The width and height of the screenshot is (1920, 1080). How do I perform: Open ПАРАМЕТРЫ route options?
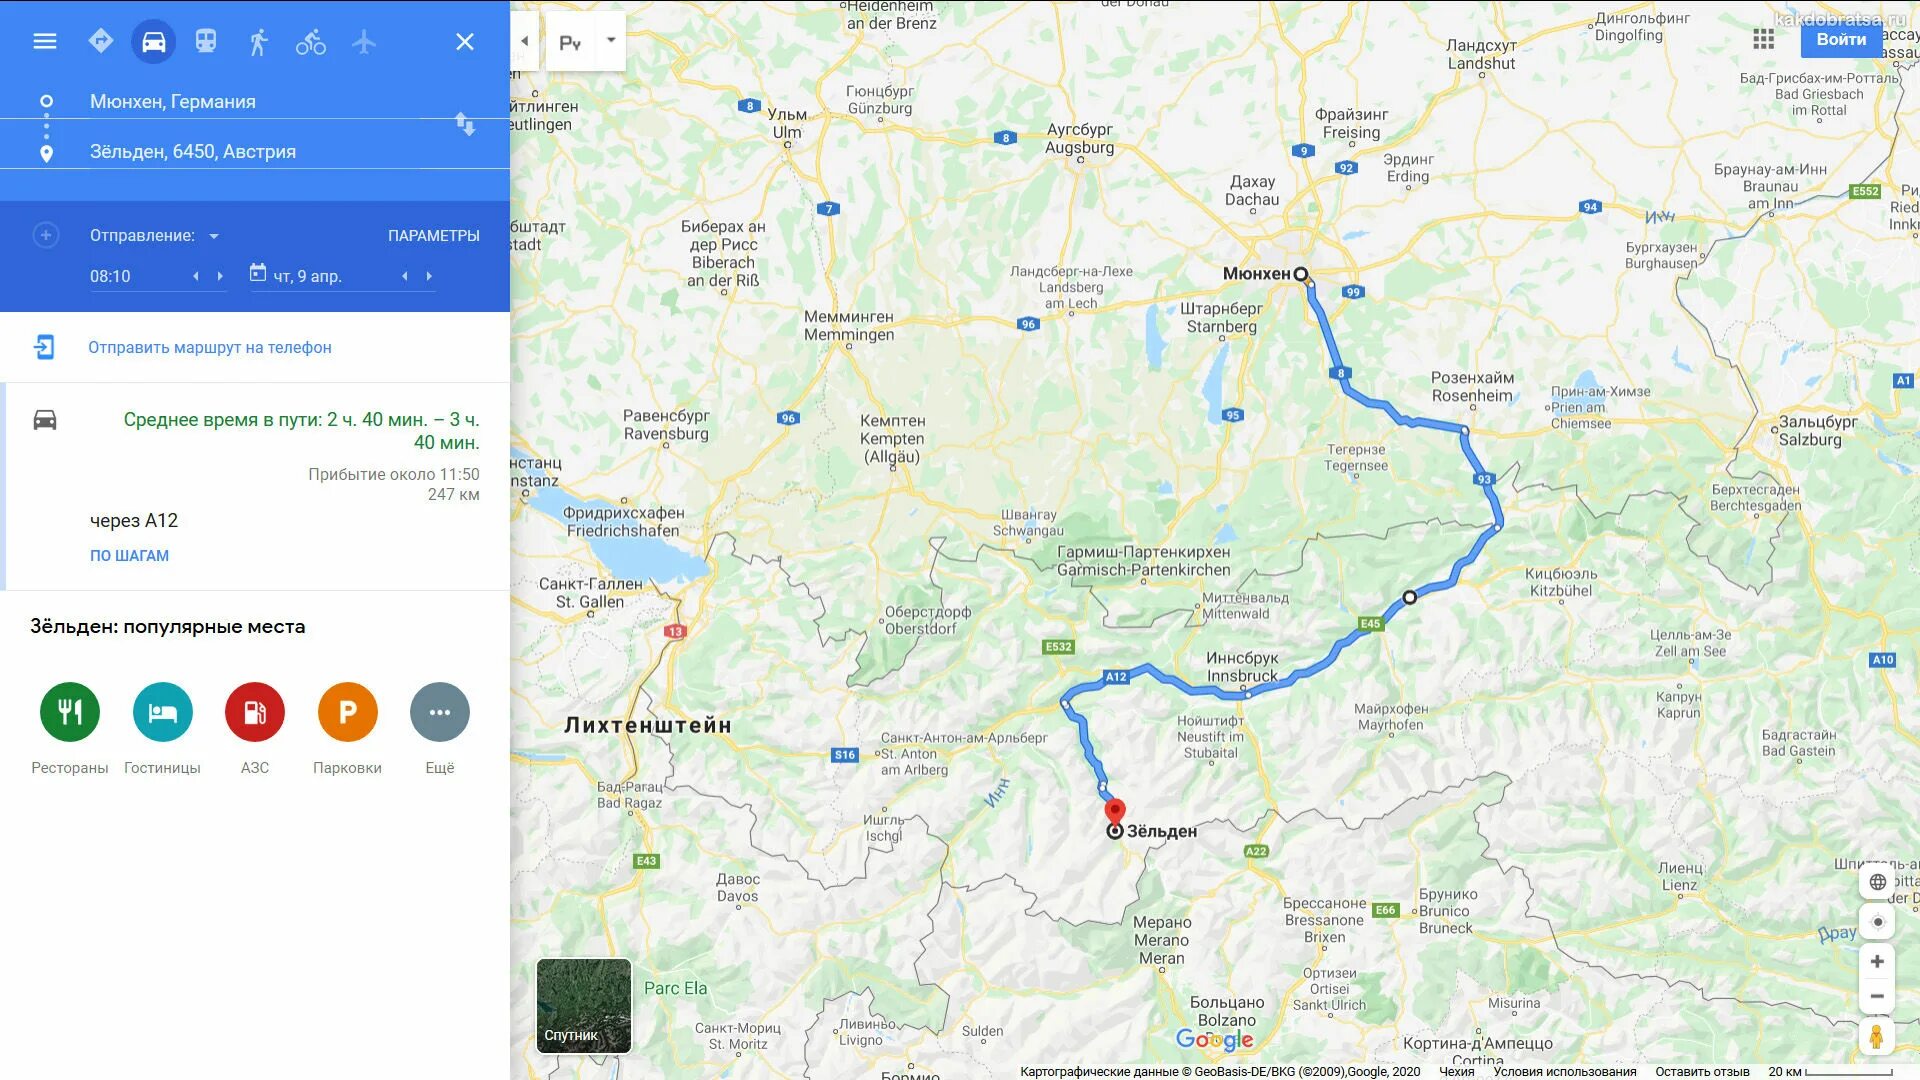pos(434,236)
